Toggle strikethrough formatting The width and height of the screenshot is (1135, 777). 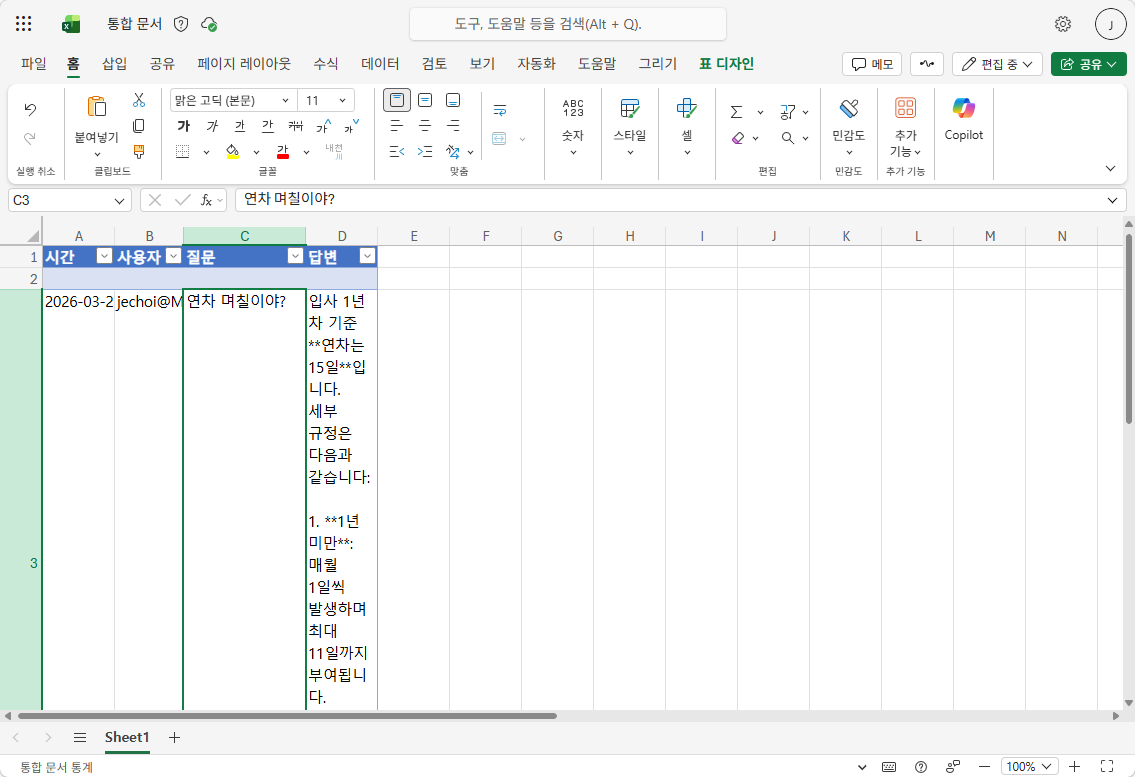(295, 126)
